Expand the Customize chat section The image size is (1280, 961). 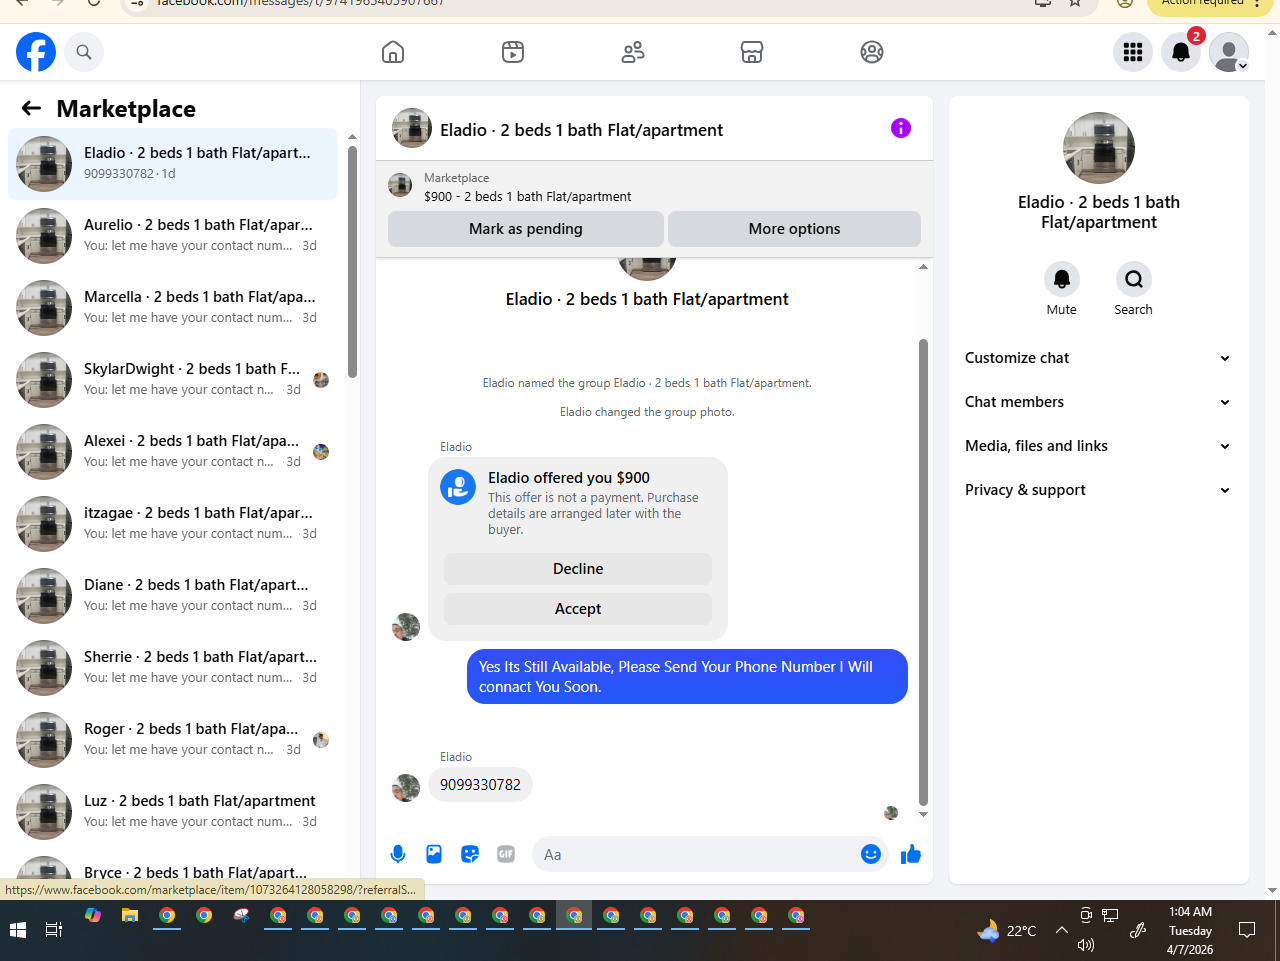(x=1098, y=358)
